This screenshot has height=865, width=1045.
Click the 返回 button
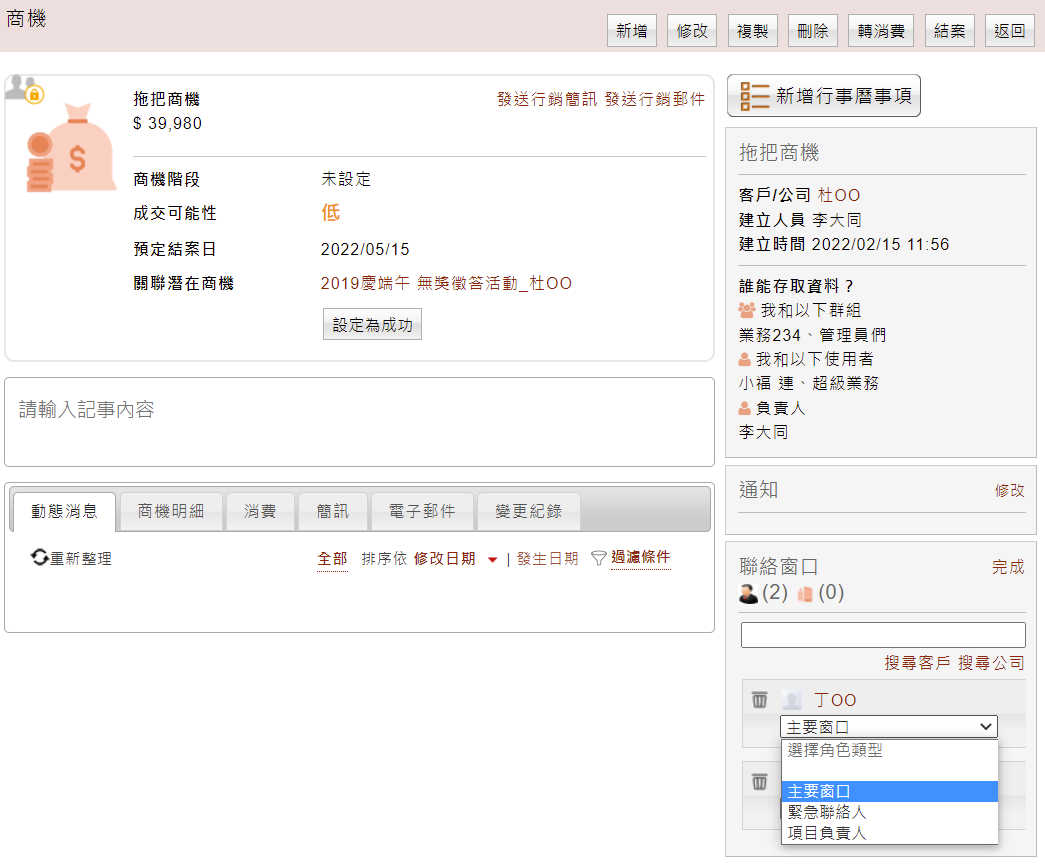1010,31
